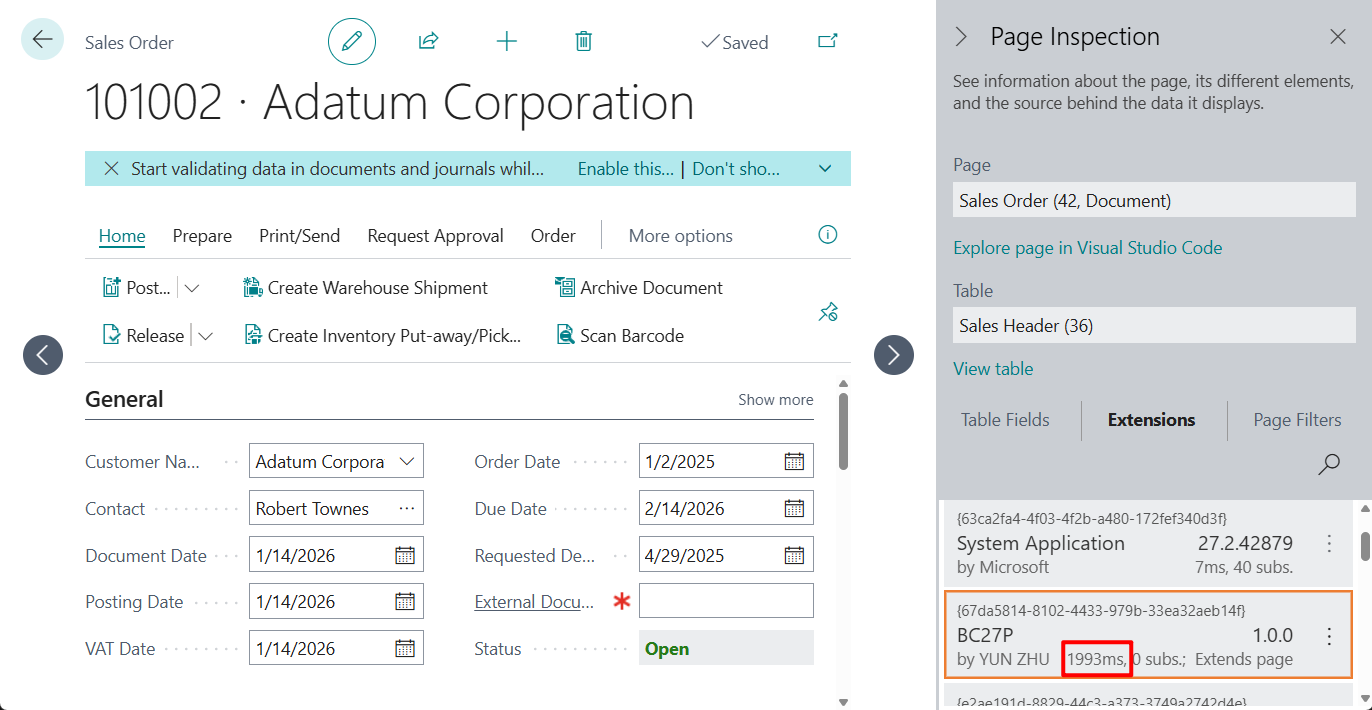Pop out page with the new window icon

coord(827,41)
